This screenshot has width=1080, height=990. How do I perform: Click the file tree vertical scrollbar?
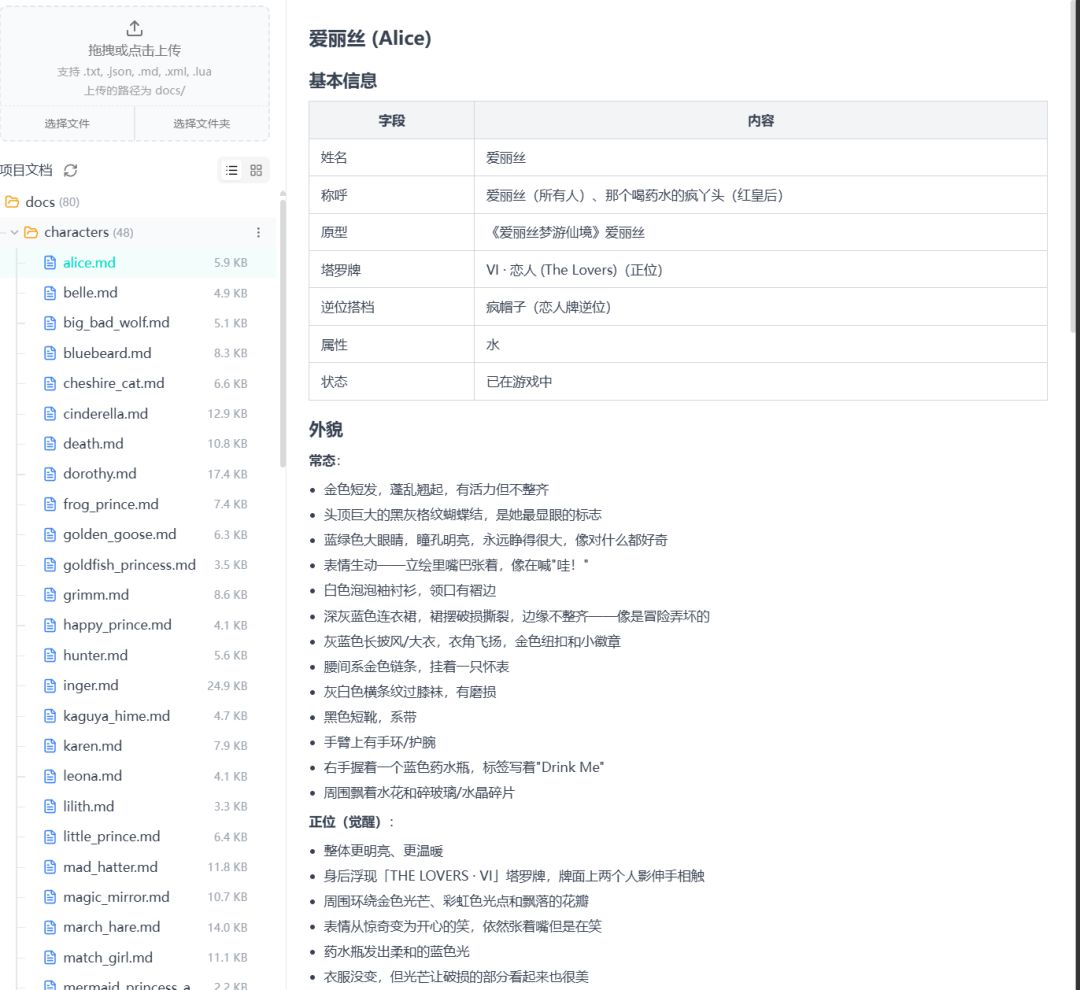tap(282, 331)
